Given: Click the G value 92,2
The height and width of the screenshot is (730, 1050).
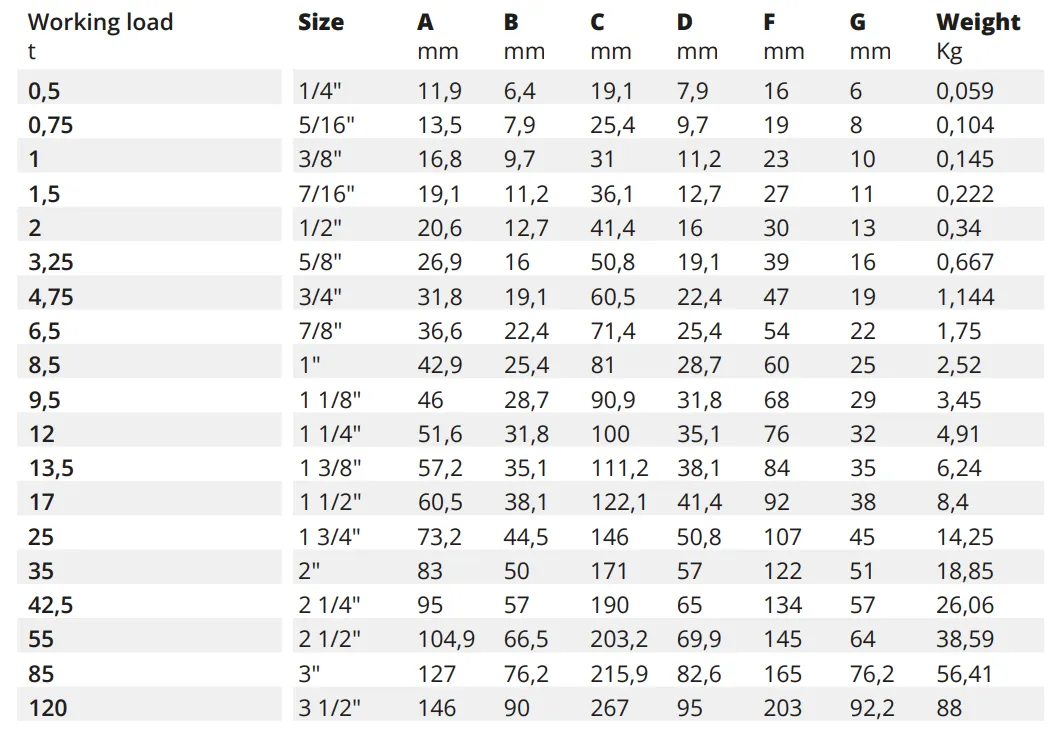Looking at the screenshot, I should coord(872,708).
